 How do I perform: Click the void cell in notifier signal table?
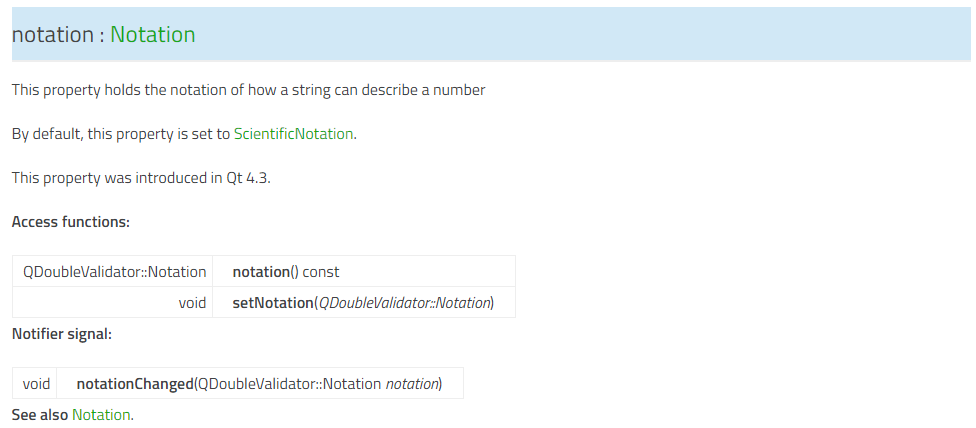pos(36,384)
